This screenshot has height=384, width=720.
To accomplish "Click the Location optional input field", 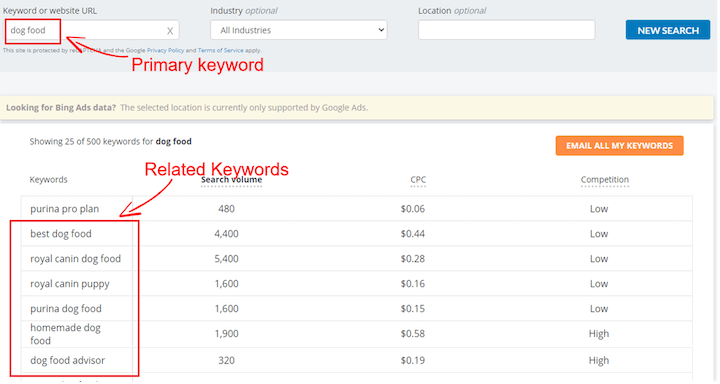I will tap(506, 30).
